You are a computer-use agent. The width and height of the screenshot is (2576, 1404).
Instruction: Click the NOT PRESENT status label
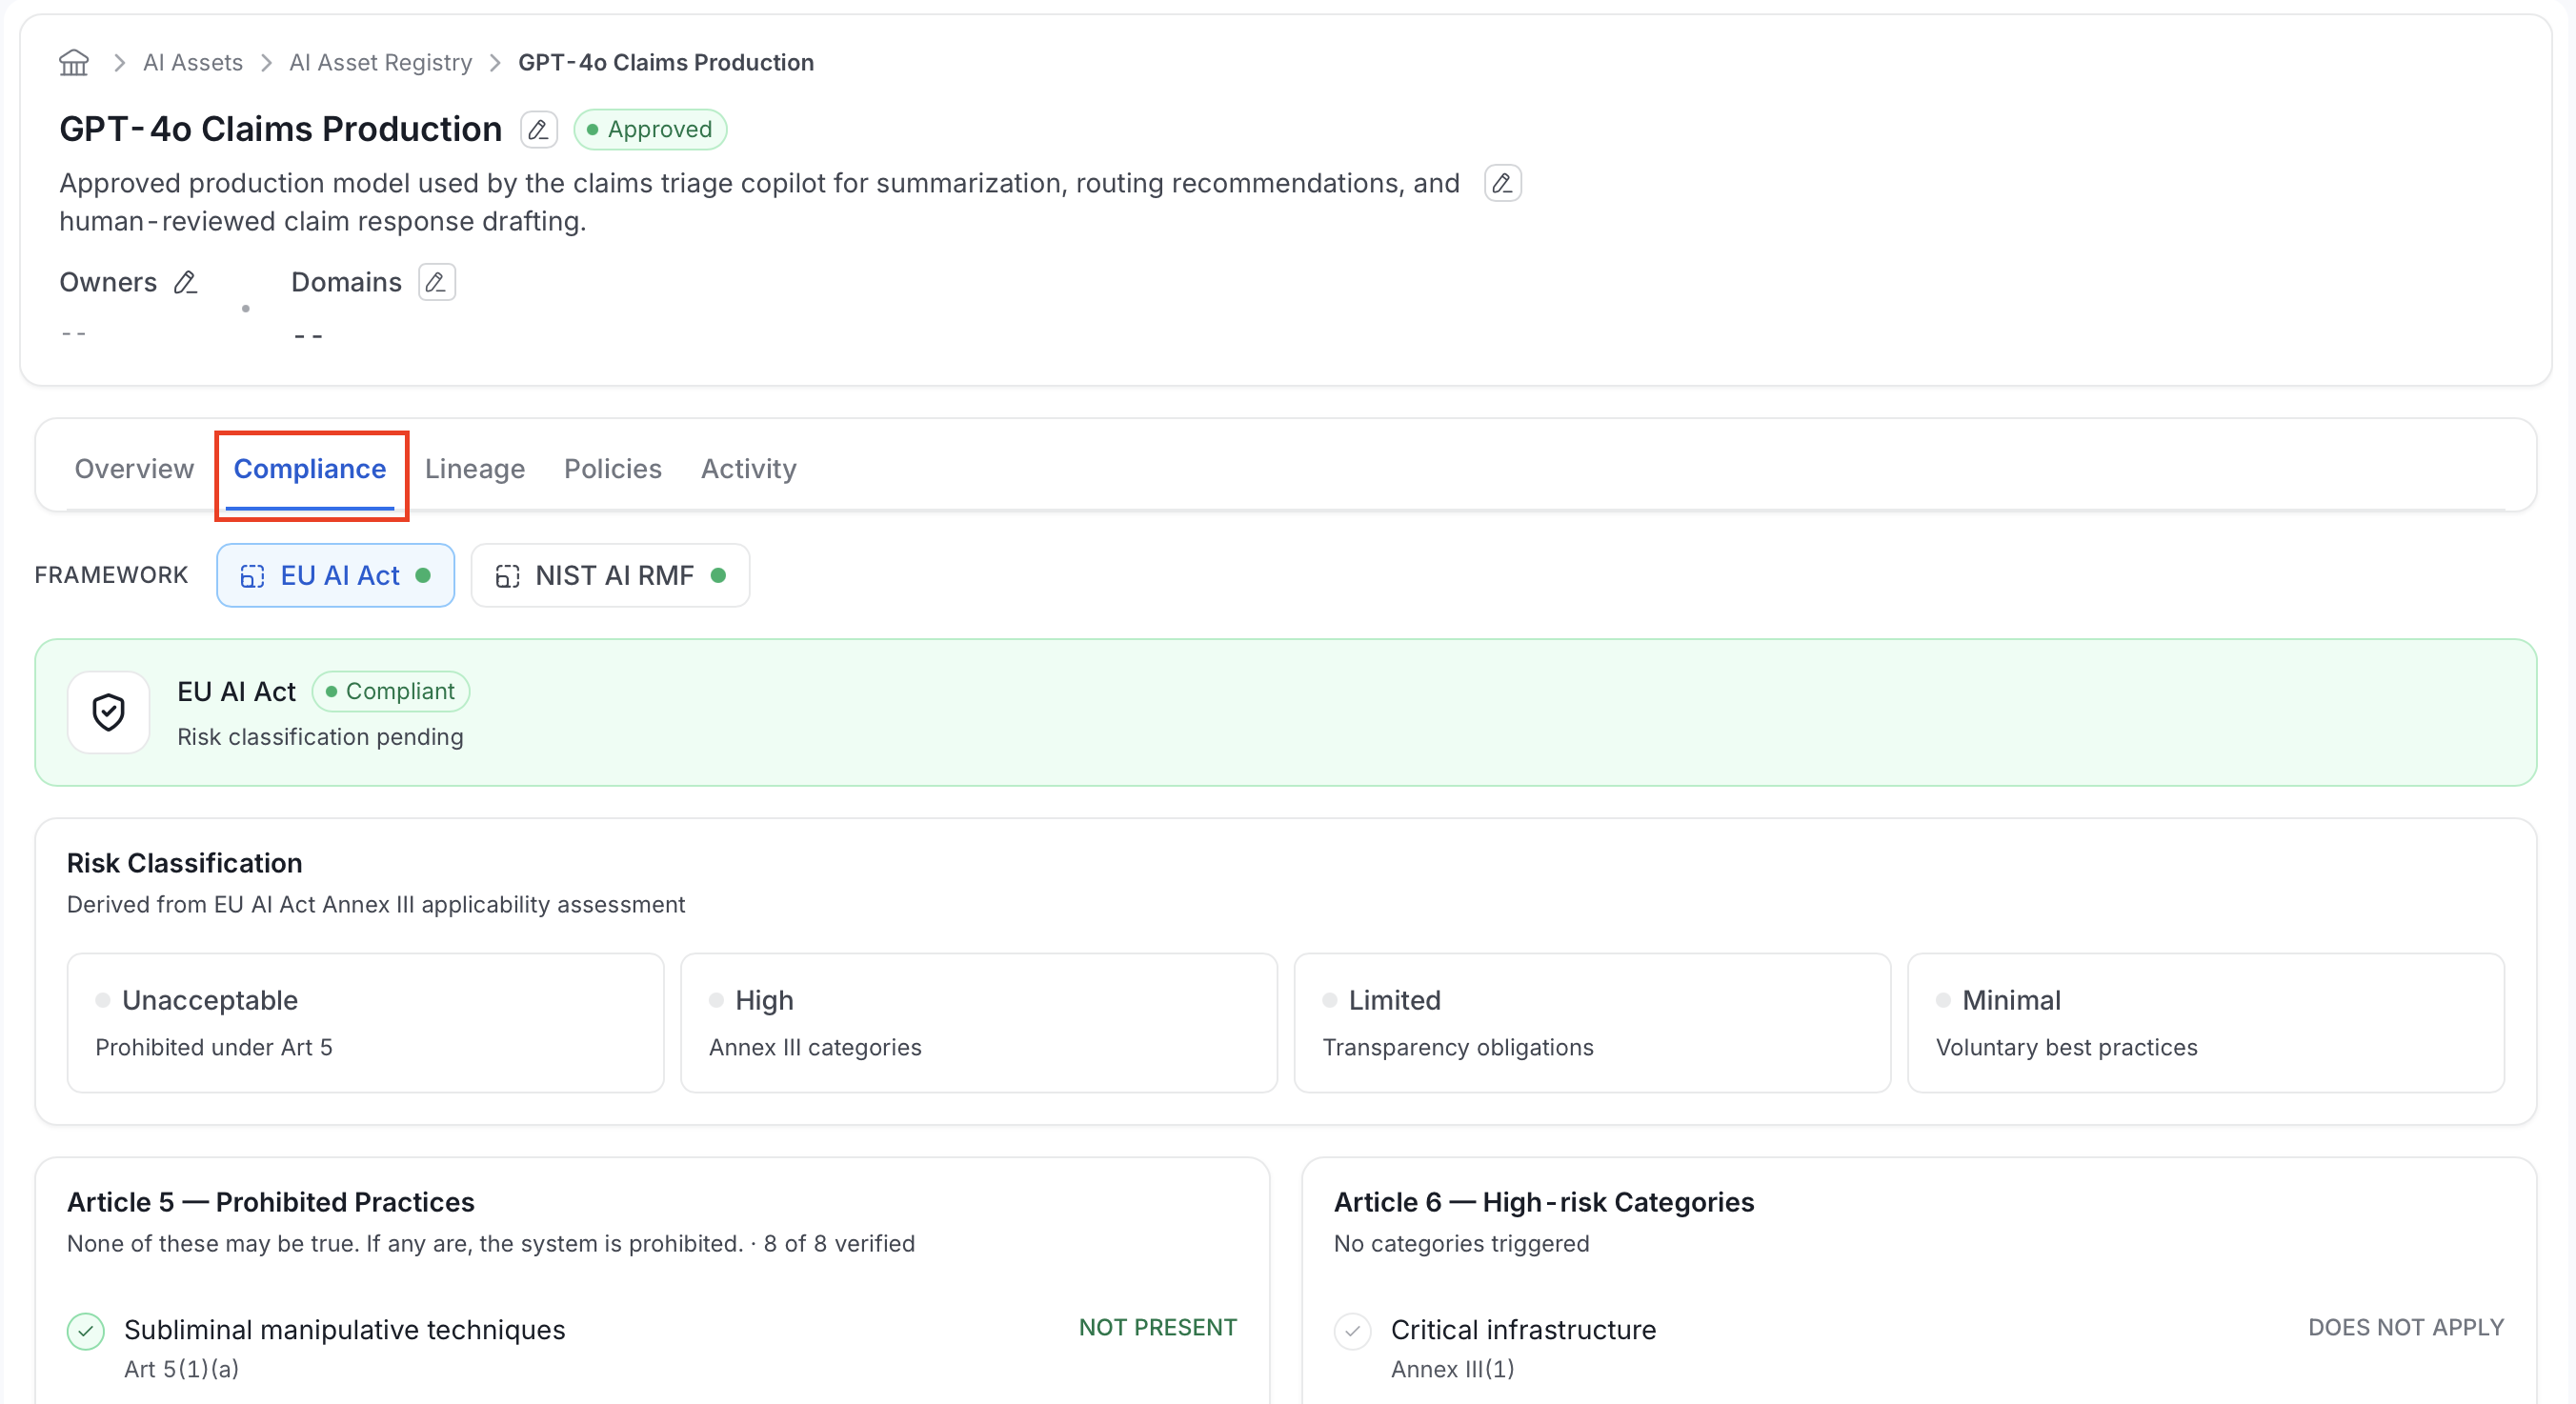pyautogui.click(x=1158, y=1328)
